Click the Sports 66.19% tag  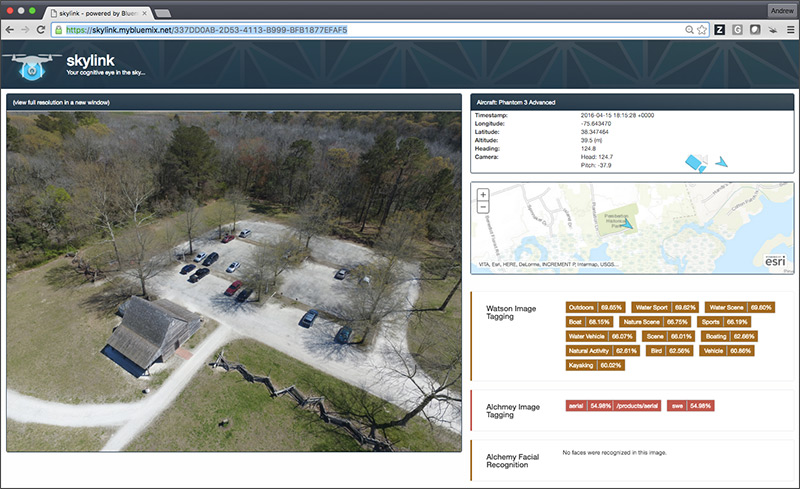click(723, 322)
